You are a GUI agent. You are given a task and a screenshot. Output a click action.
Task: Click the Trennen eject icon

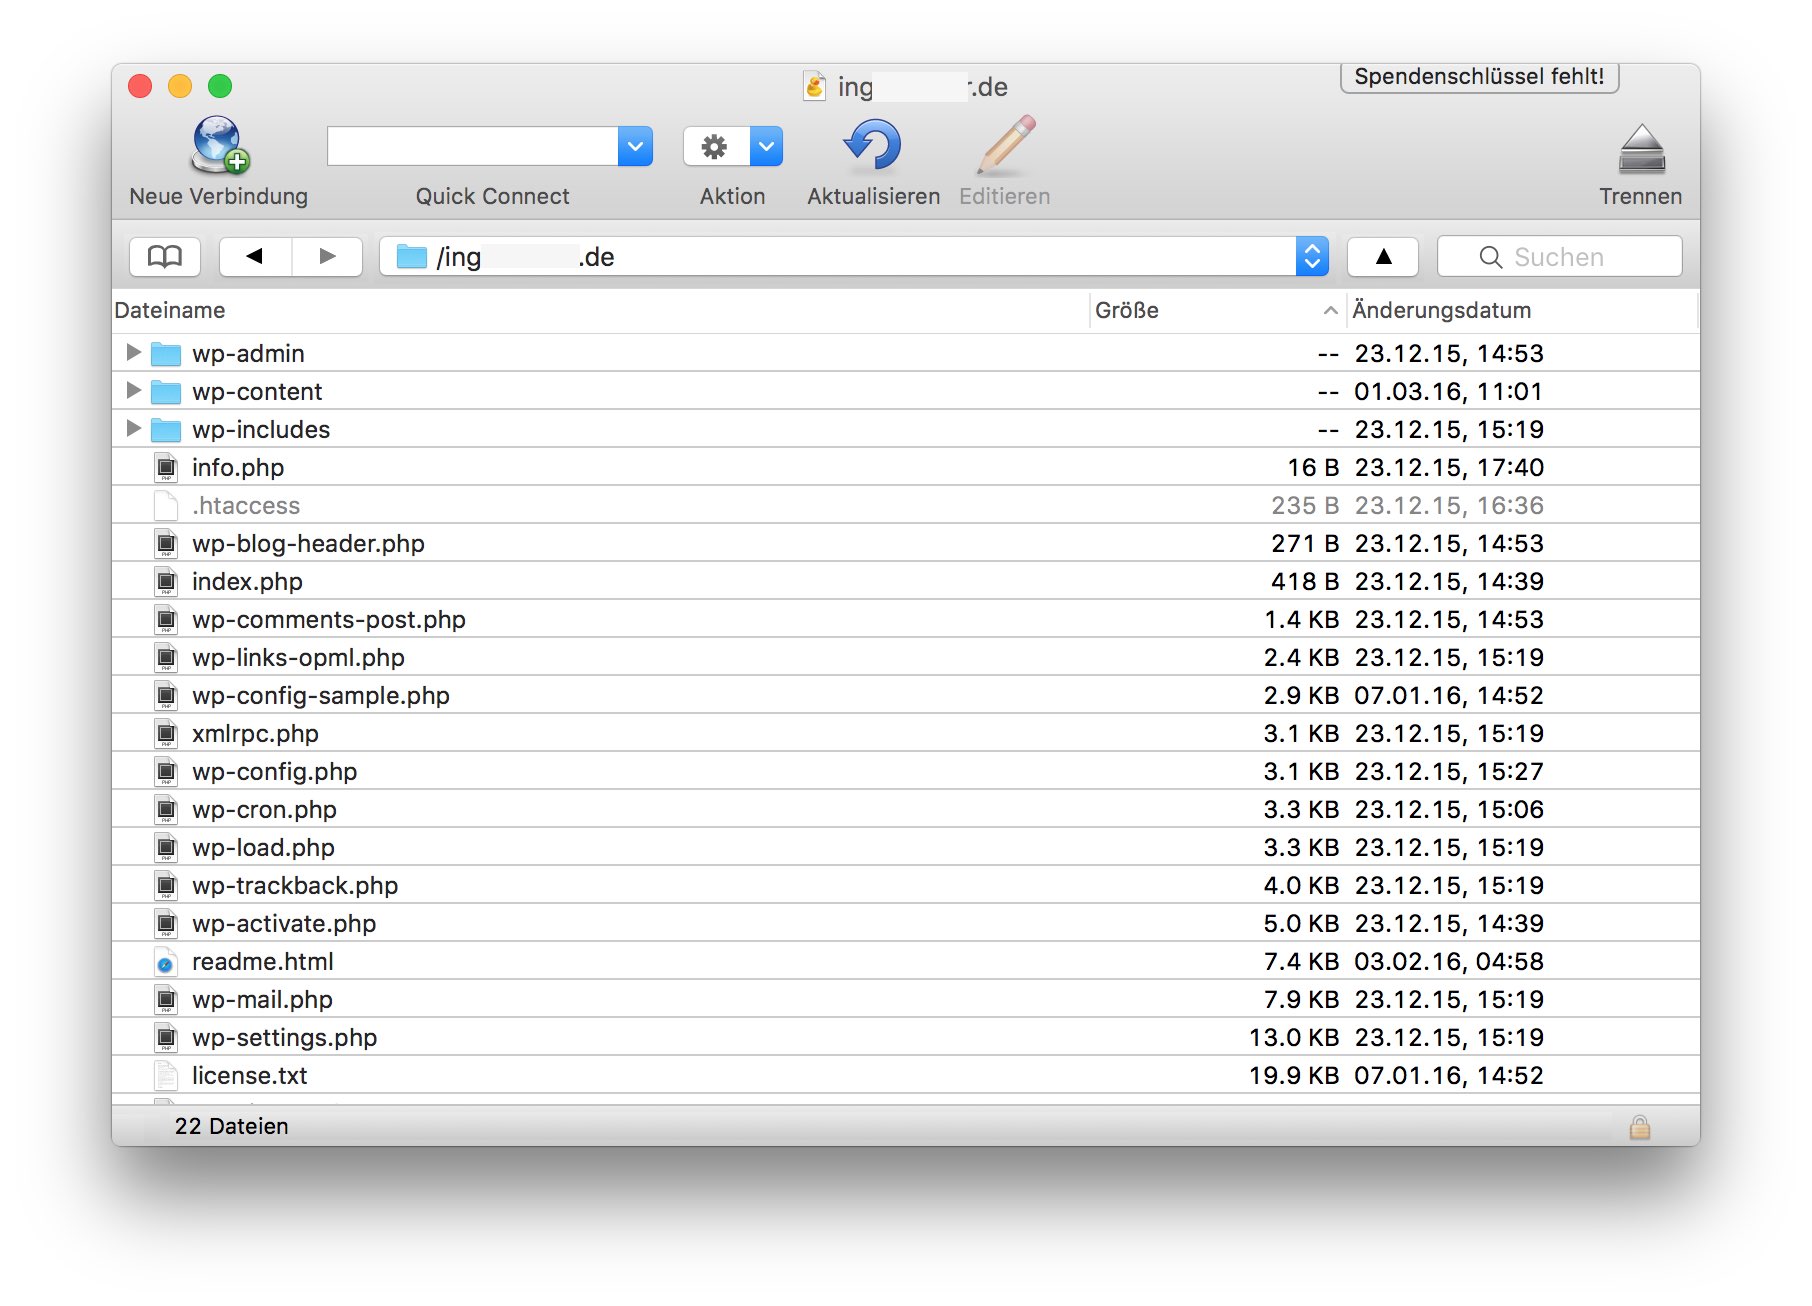click(1640, 150)
